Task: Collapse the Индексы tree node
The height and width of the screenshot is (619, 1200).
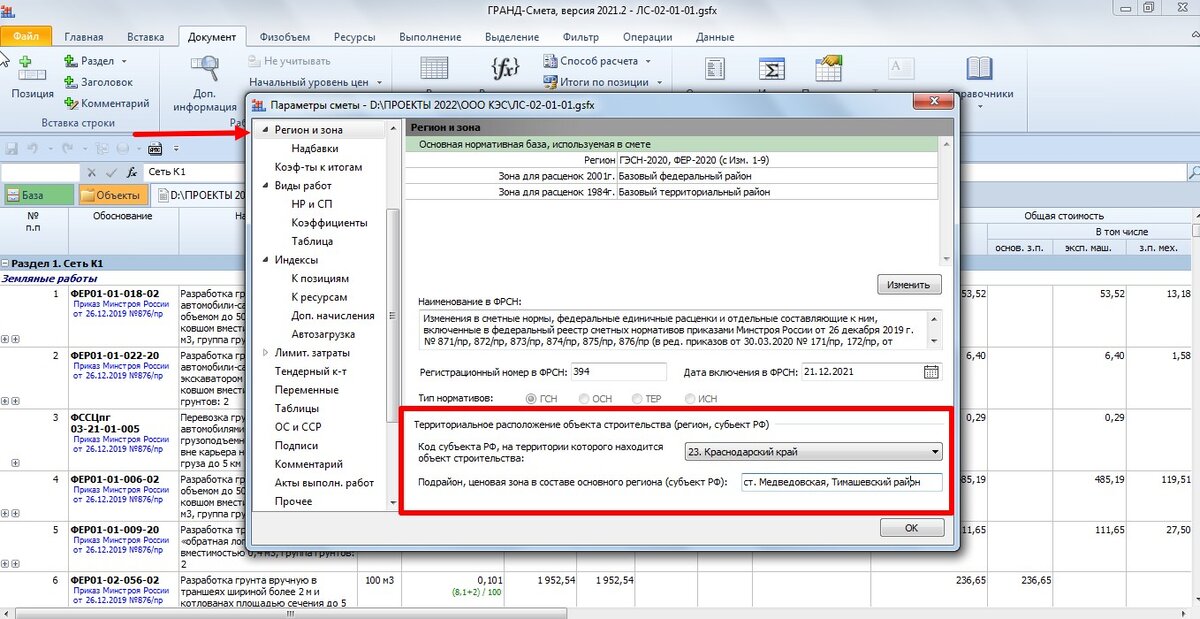Action: [265, 260]
